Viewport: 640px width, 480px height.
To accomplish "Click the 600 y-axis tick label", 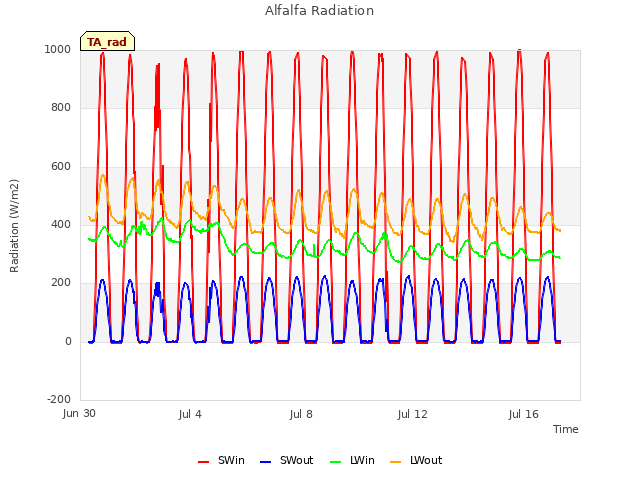I will click(61, 166).
